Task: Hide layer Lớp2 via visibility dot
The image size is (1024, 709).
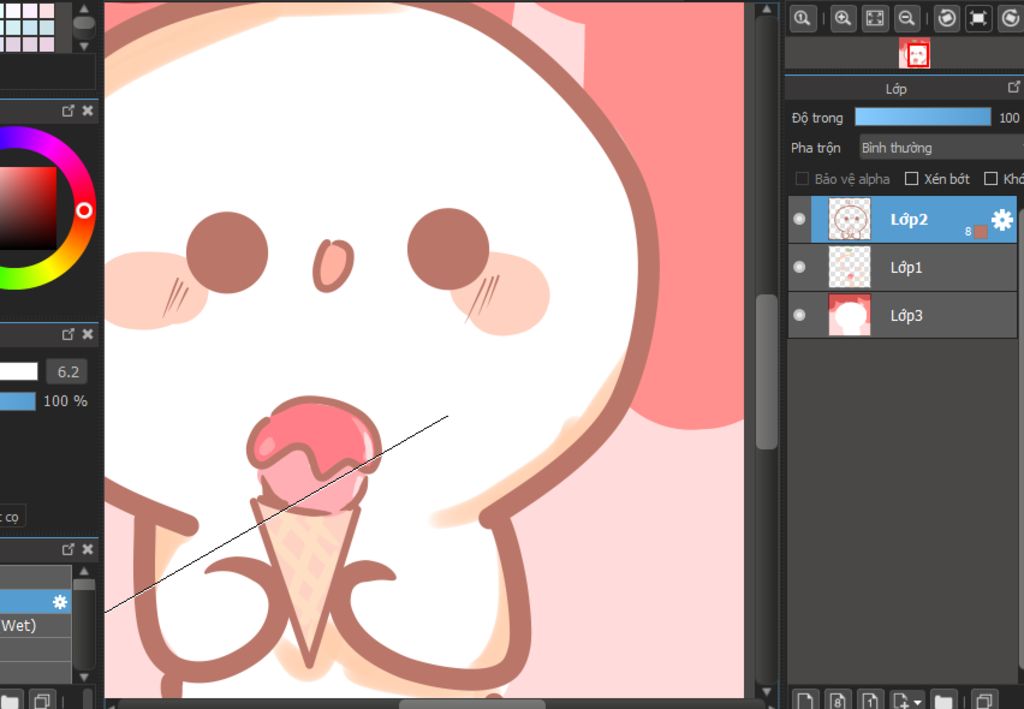Action: click(799, 219)
